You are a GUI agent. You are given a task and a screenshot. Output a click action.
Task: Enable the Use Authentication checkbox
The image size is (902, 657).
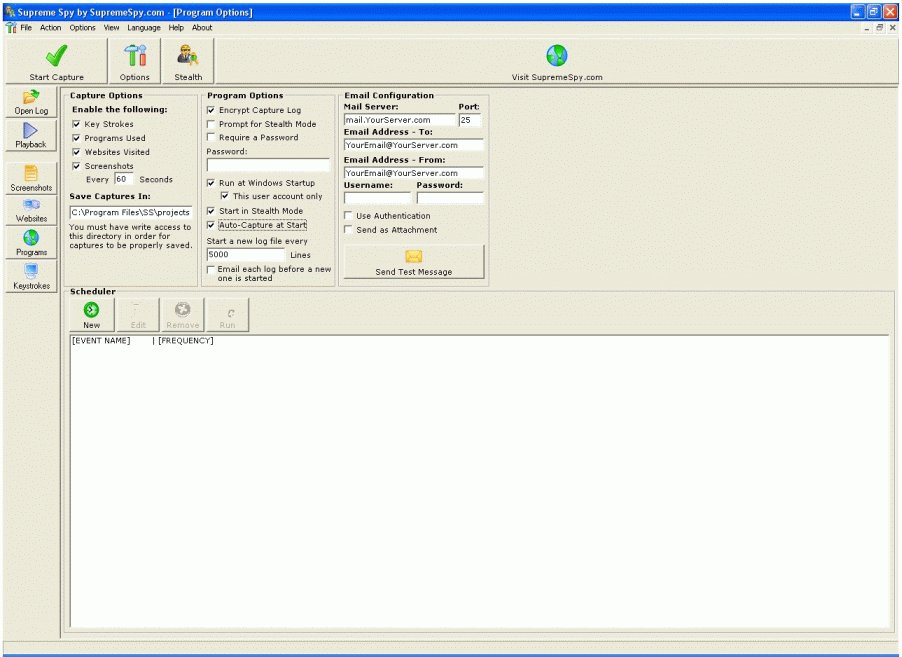click(x=348, y=216)
